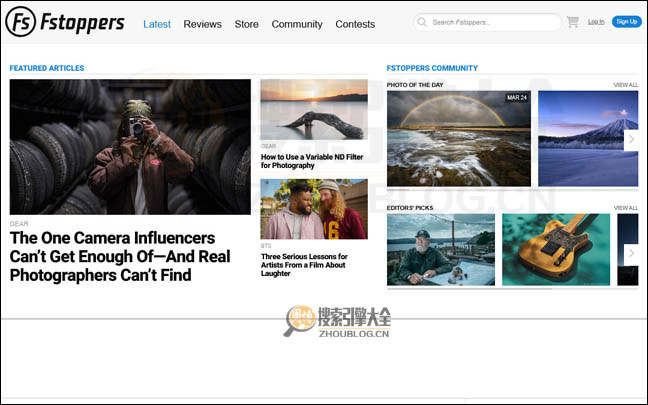Open the Store menu item
Image resolution: width=648 pixels, height=405 pixels.
tap(246, 24)
